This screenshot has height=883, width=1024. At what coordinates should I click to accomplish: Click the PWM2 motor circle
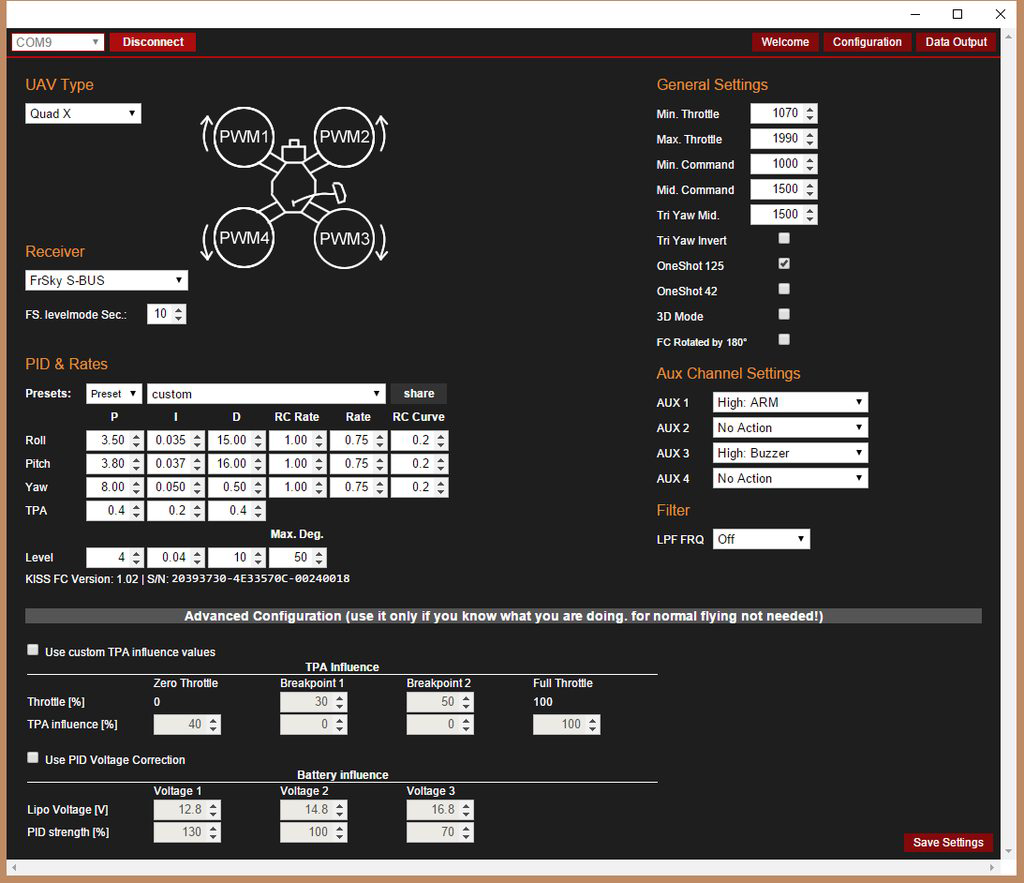(344, 137)
